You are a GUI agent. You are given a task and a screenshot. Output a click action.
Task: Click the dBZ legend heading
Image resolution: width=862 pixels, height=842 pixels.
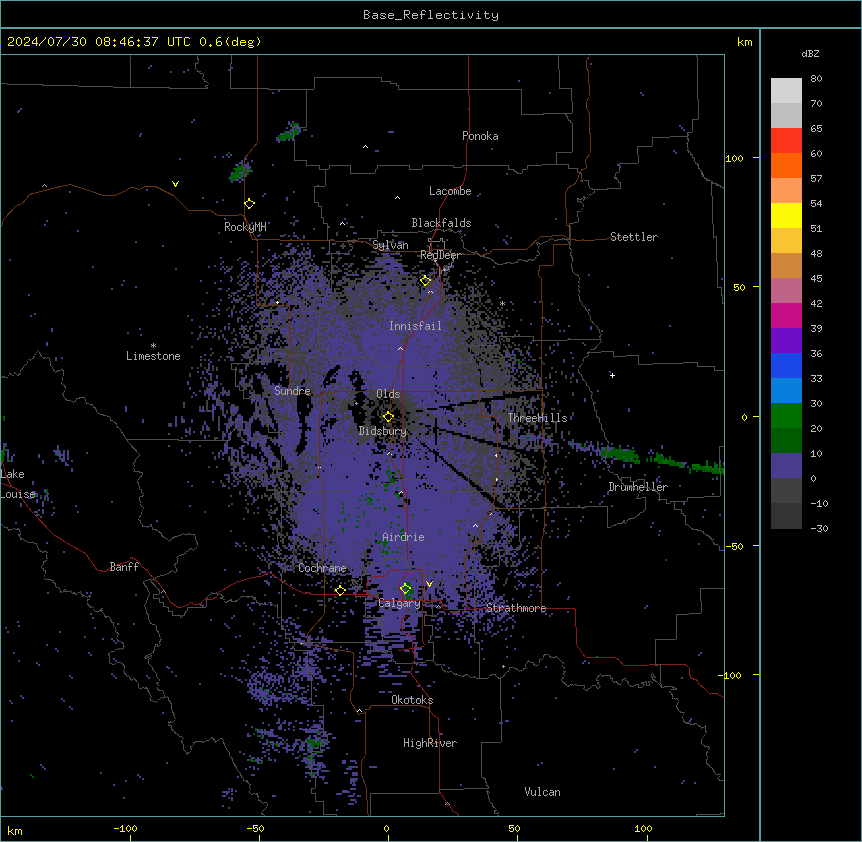(x=810, y=54)
